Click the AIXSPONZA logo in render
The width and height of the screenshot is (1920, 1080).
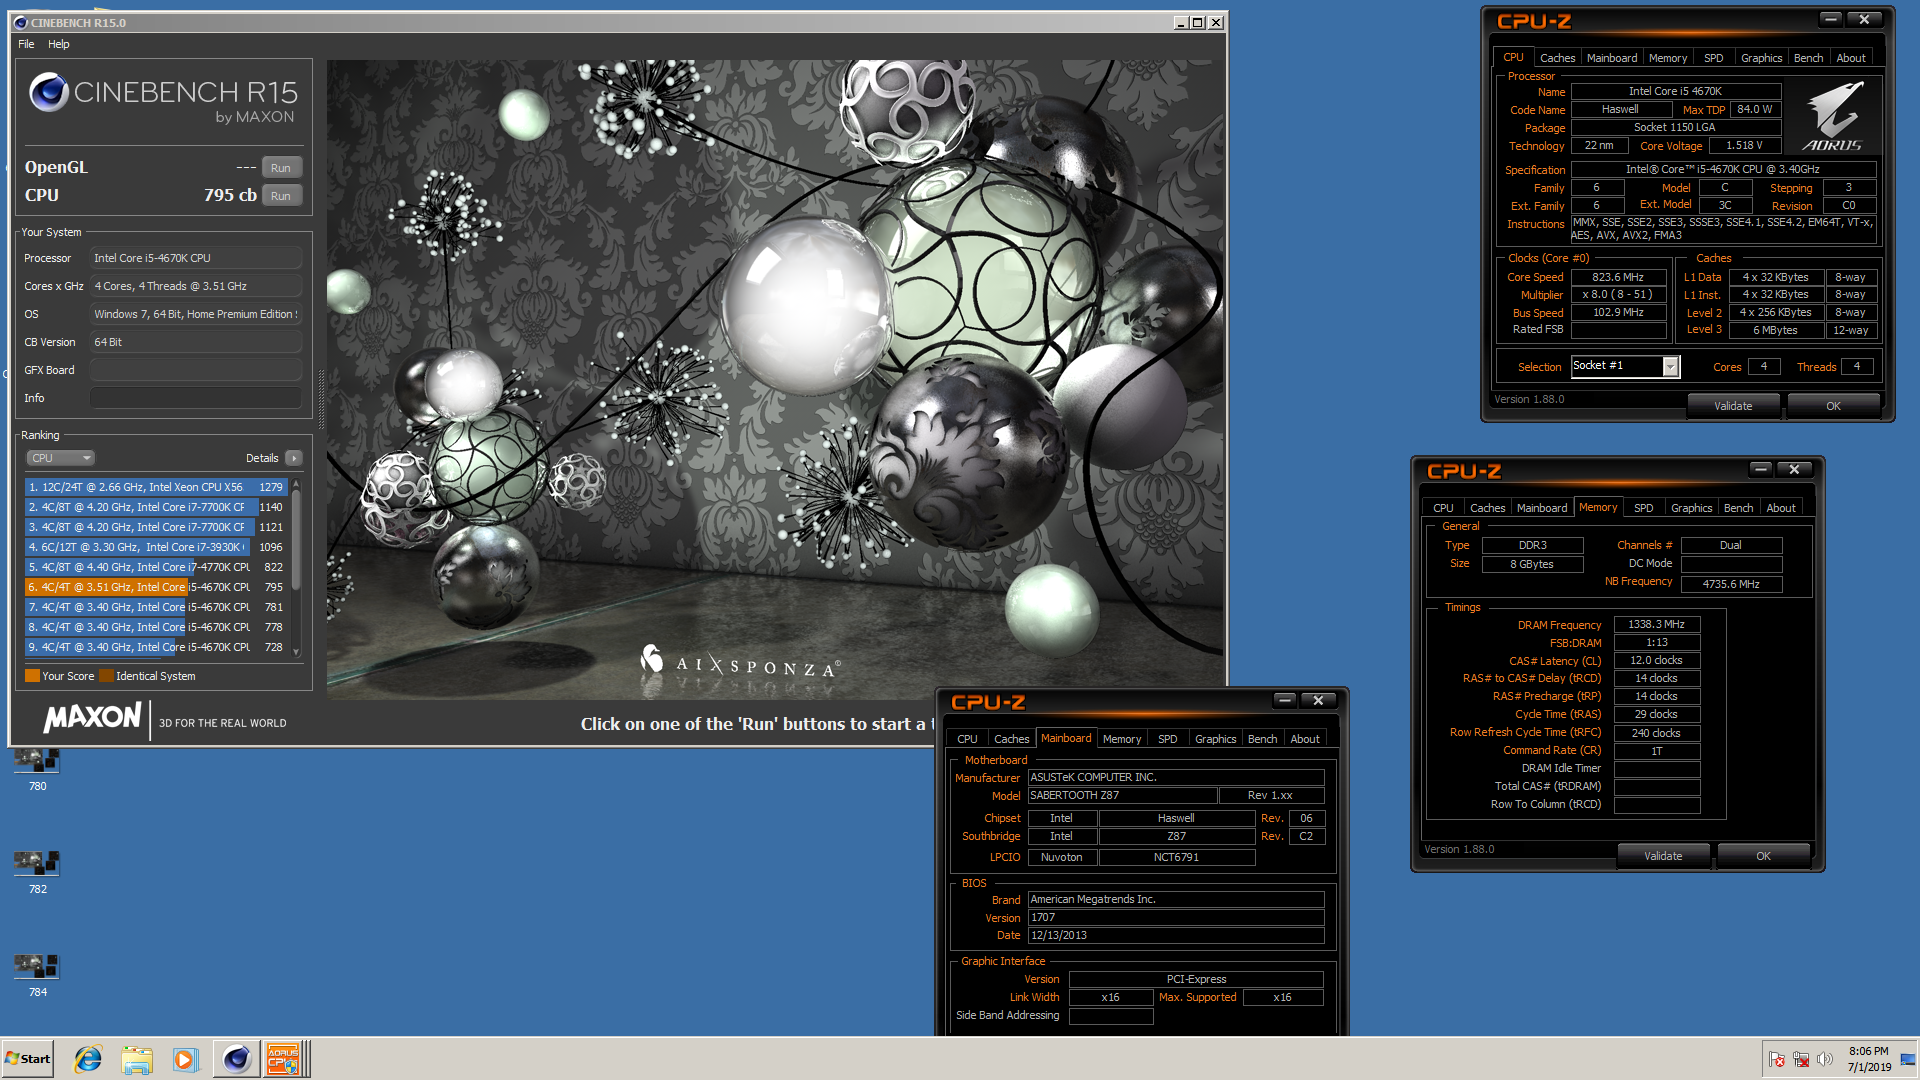[740, 662]
